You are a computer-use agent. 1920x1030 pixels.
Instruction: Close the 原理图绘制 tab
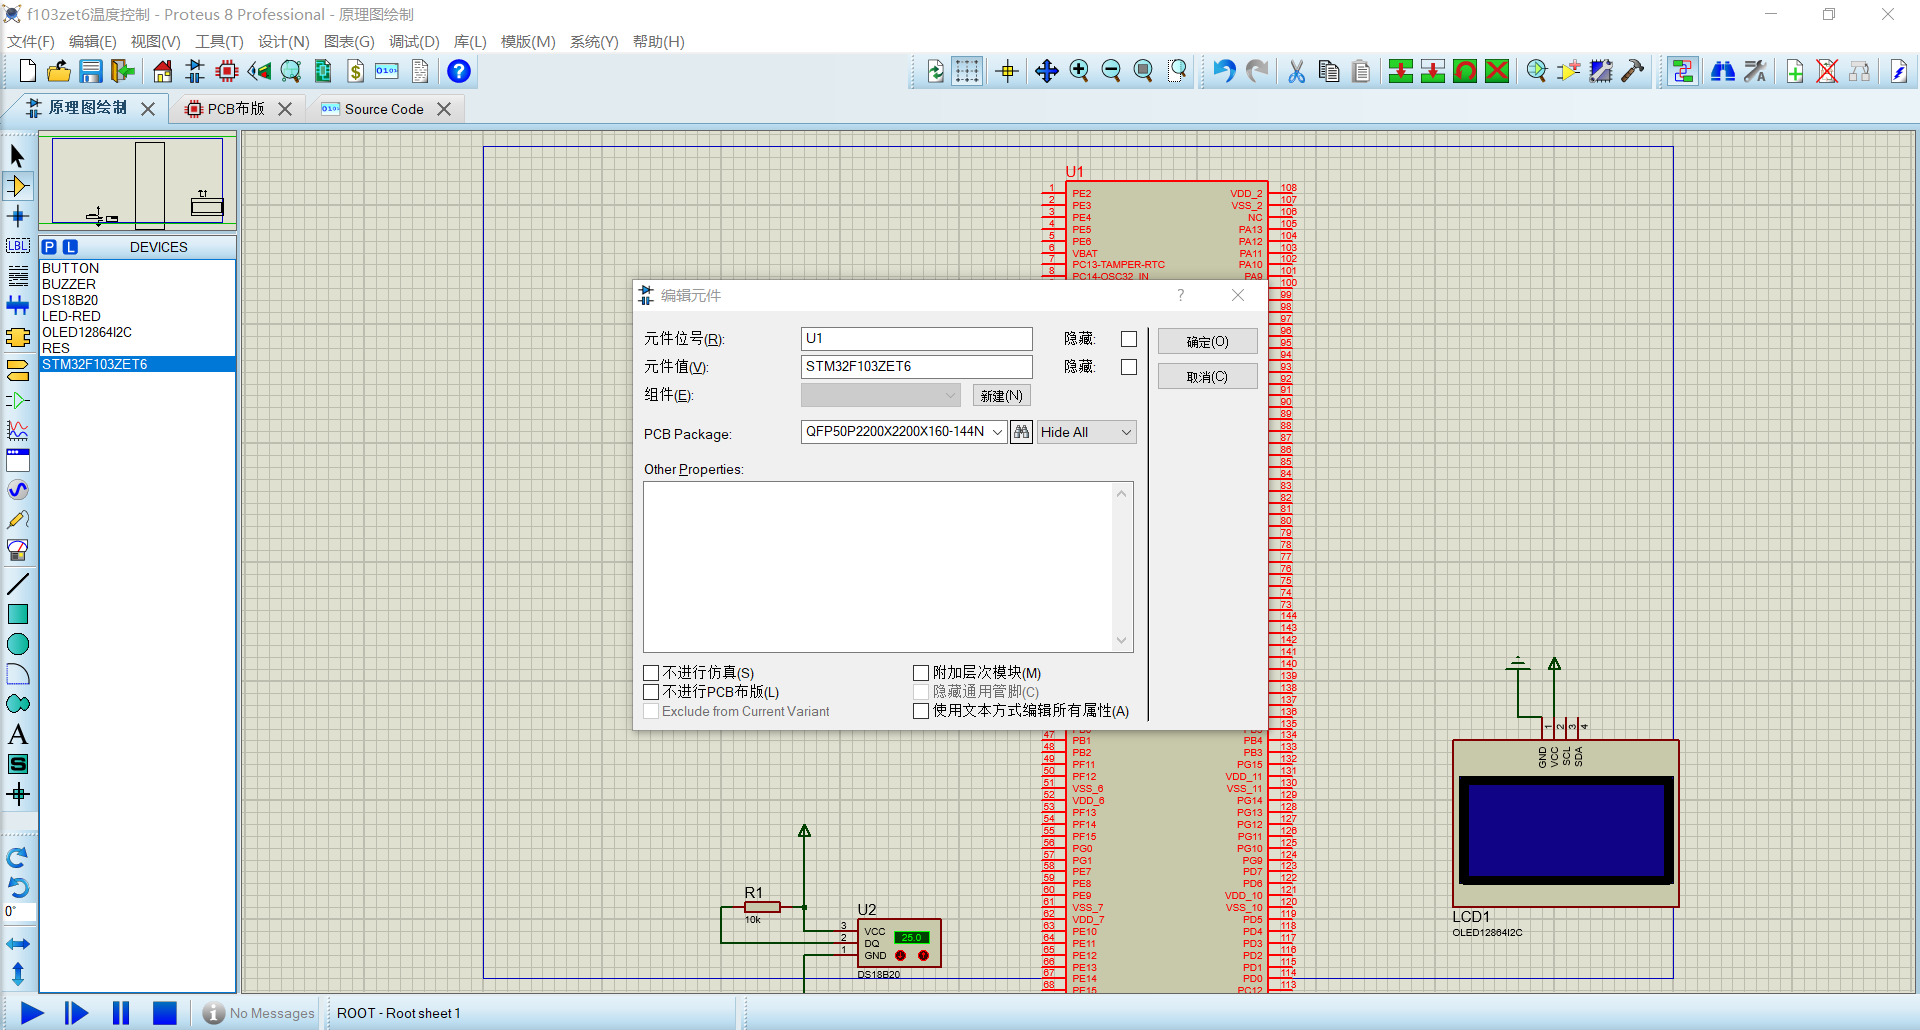148,108
